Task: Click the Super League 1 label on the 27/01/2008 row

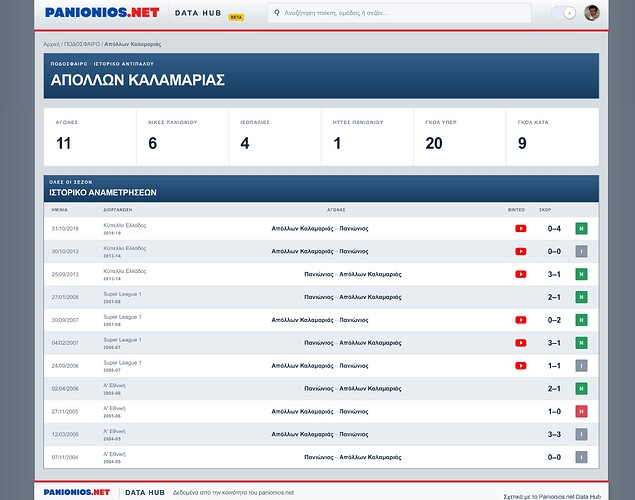Action: pos(122,294)
